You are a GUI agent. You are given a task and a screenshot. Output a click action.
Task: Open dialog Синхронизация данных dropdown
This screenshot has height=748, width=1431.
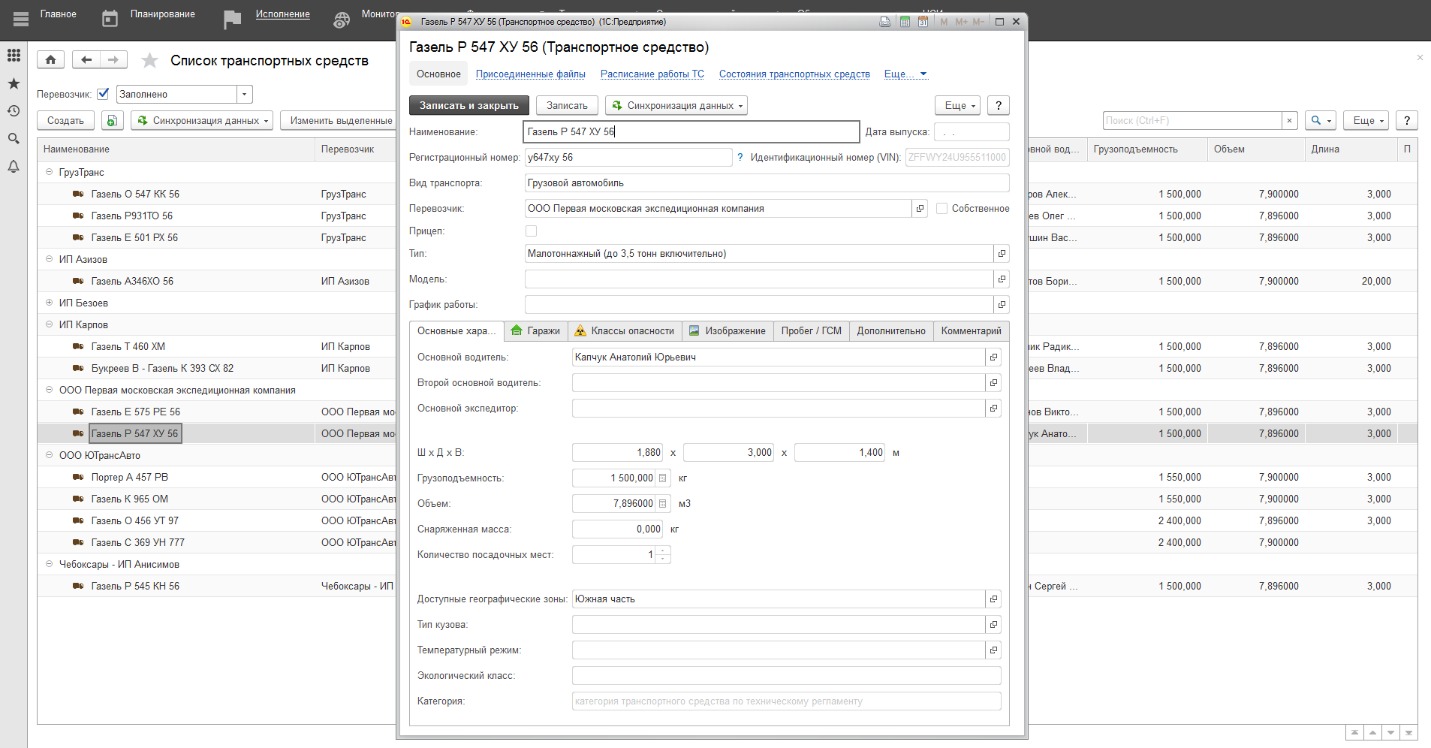coord(676,105)
